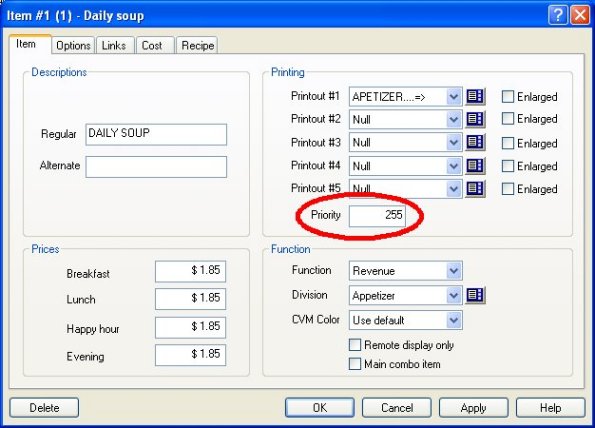Click into the Priority field
The height and width of the screenshot is (428, 595).
[x=377, y=216]
